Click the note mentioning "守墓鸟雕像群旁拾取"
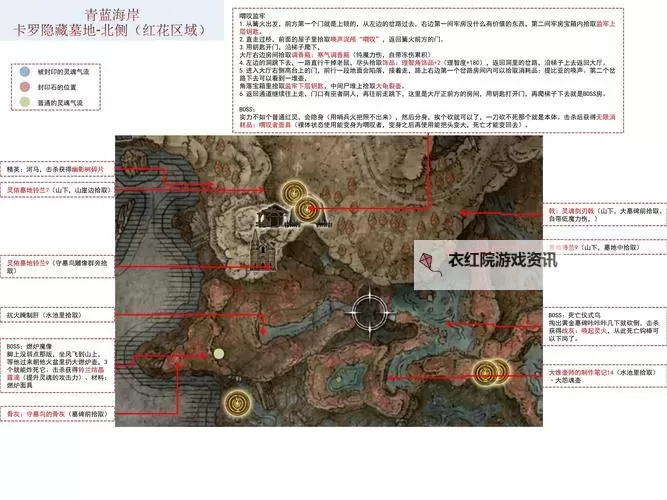The image size is (667, 500). pos(57,267)
